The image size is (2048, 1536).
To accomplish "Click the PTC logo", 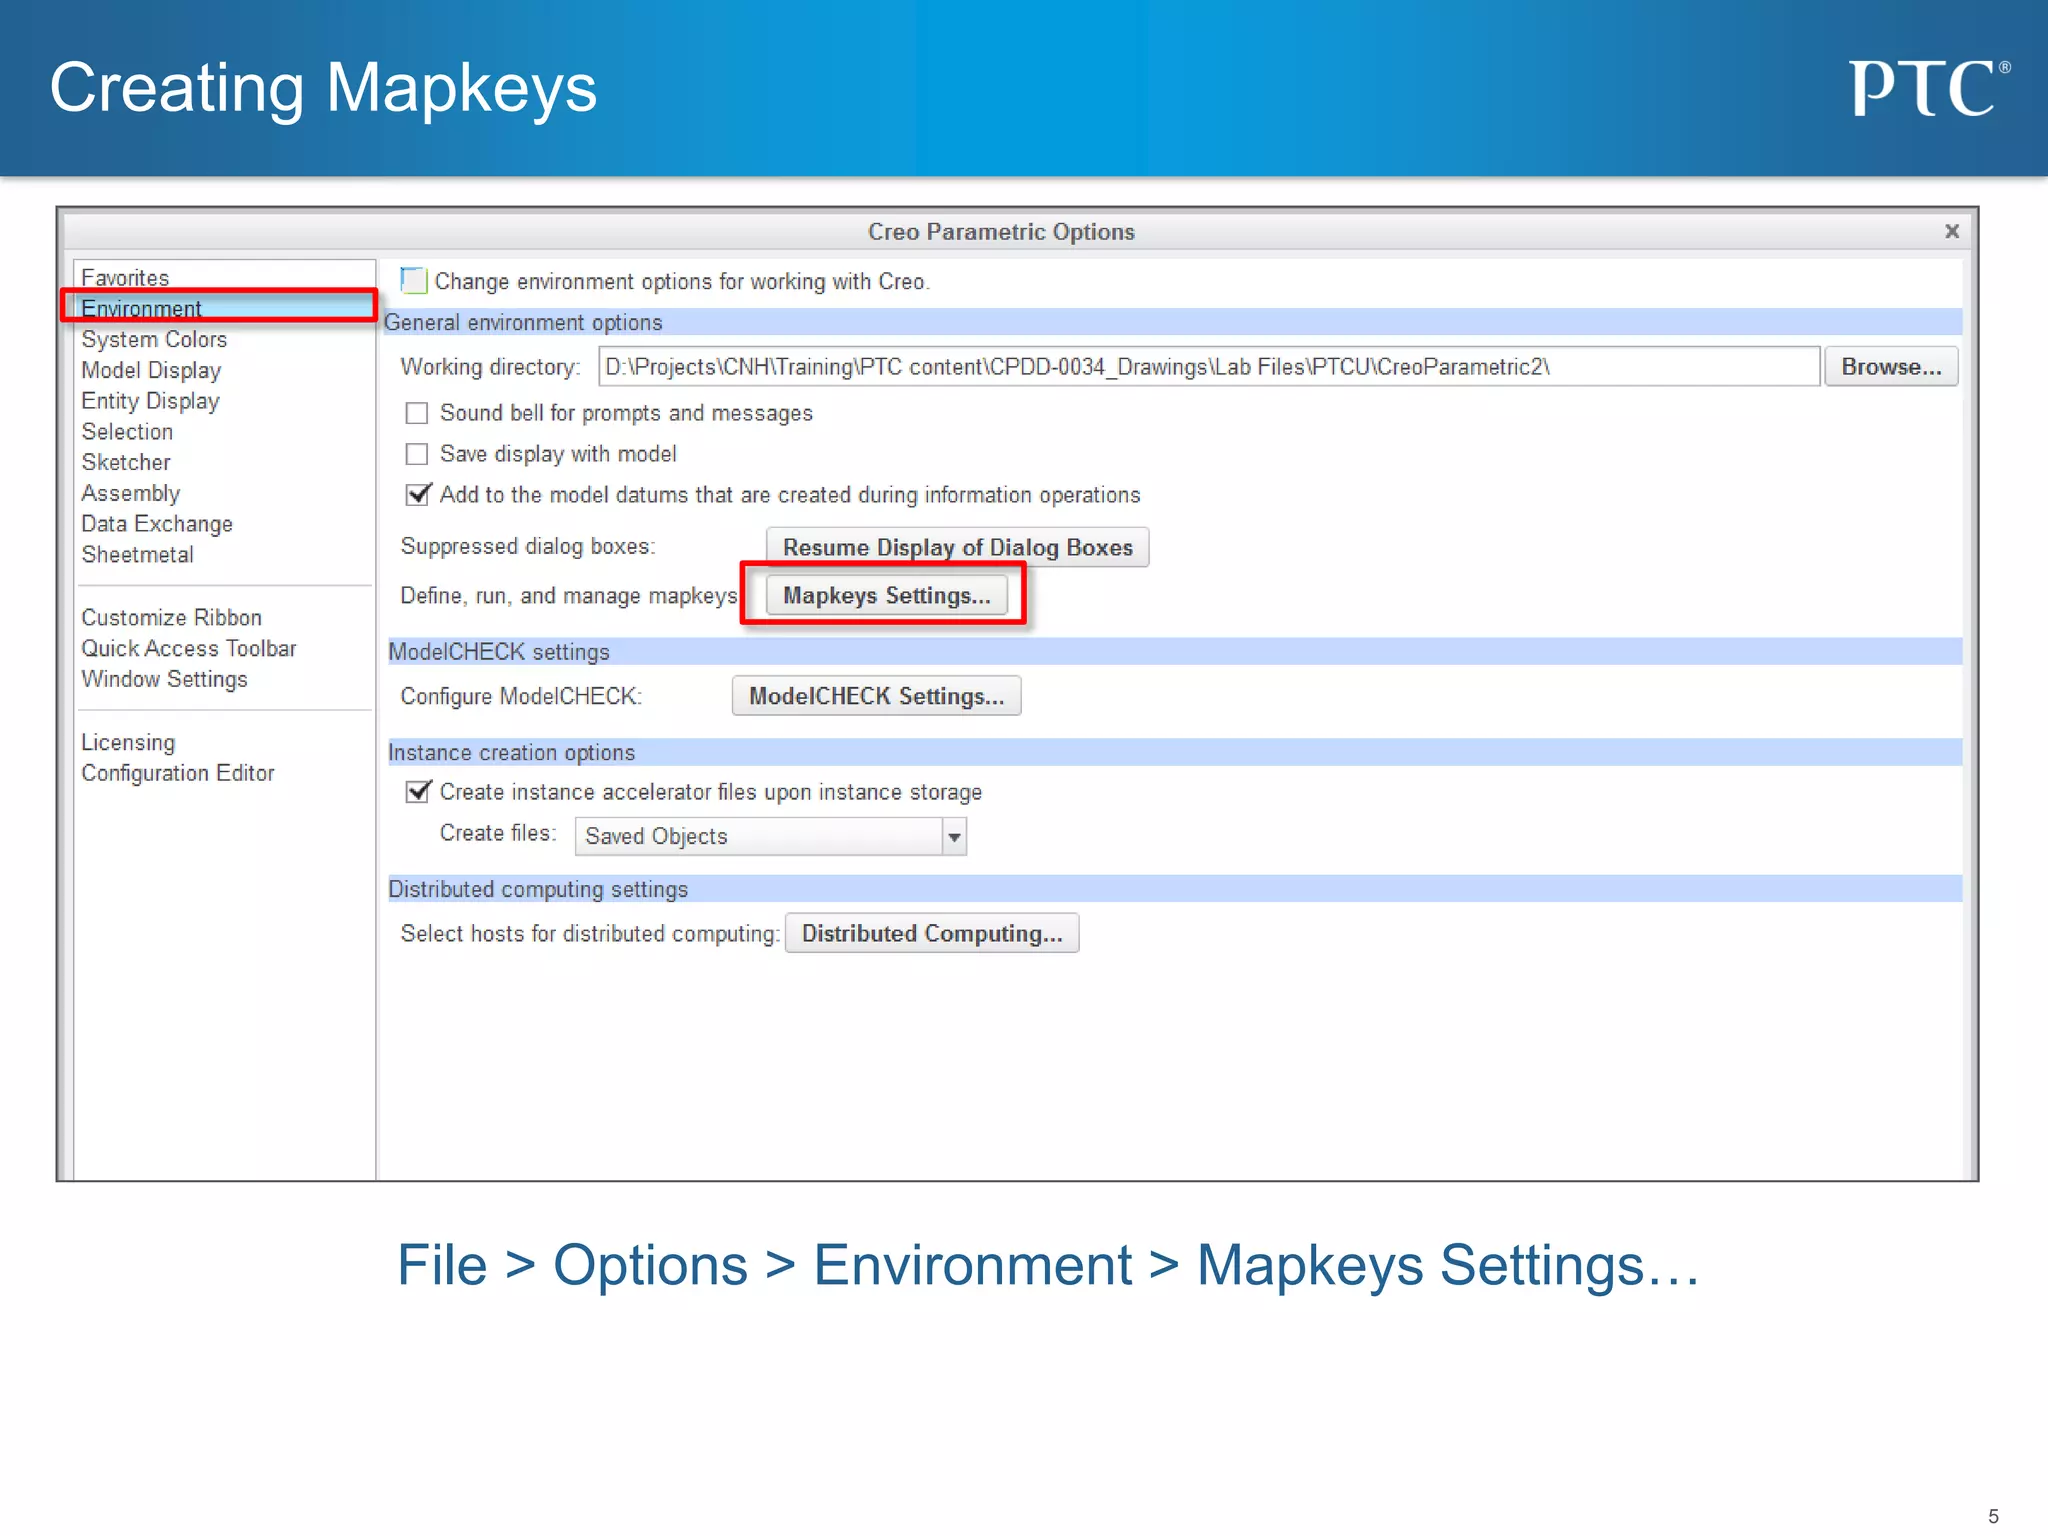I will click(x=1929, y=88).
